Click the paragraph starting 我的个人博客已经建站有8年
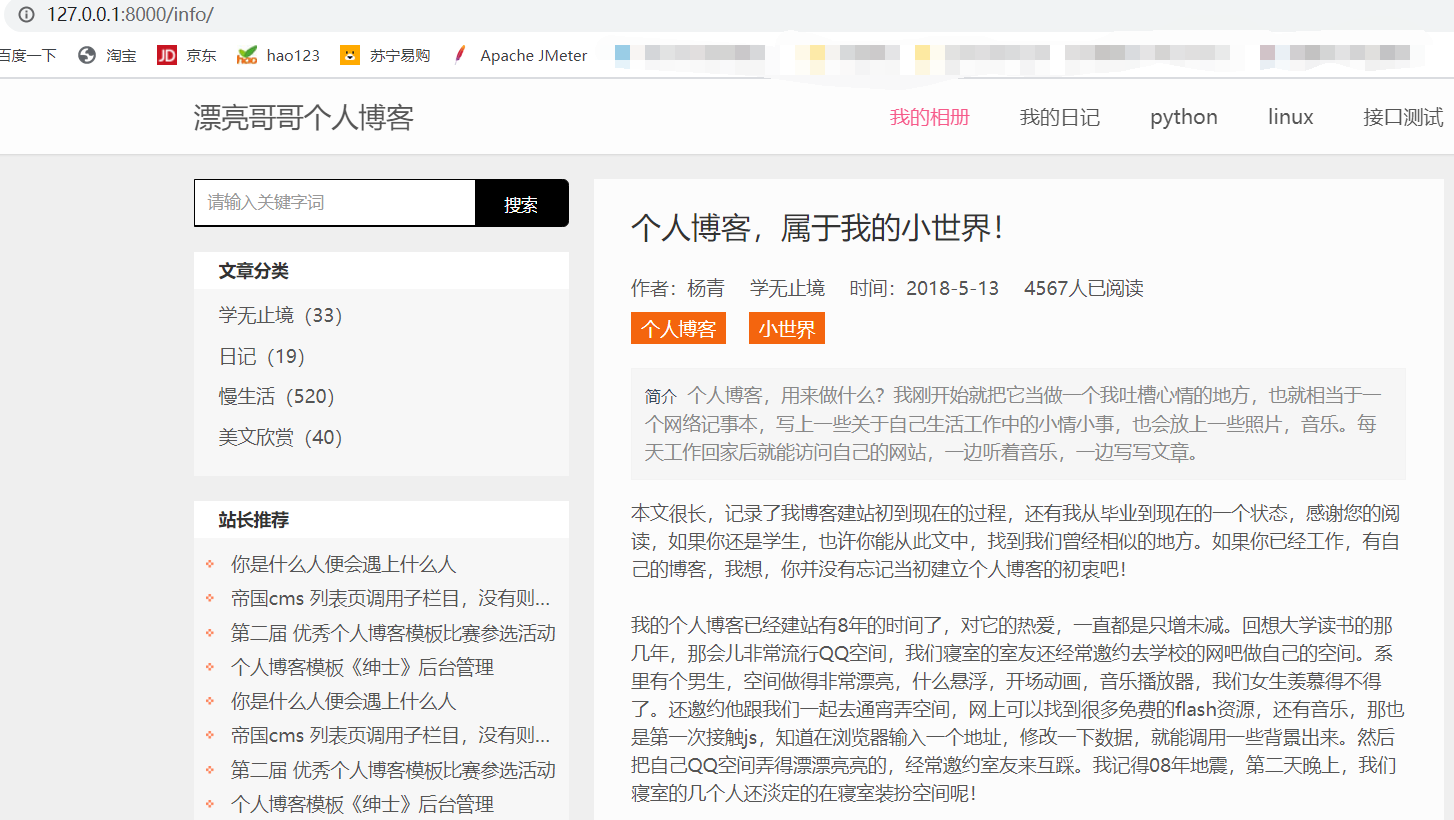1454x820 pixels. coord(1018,711)
